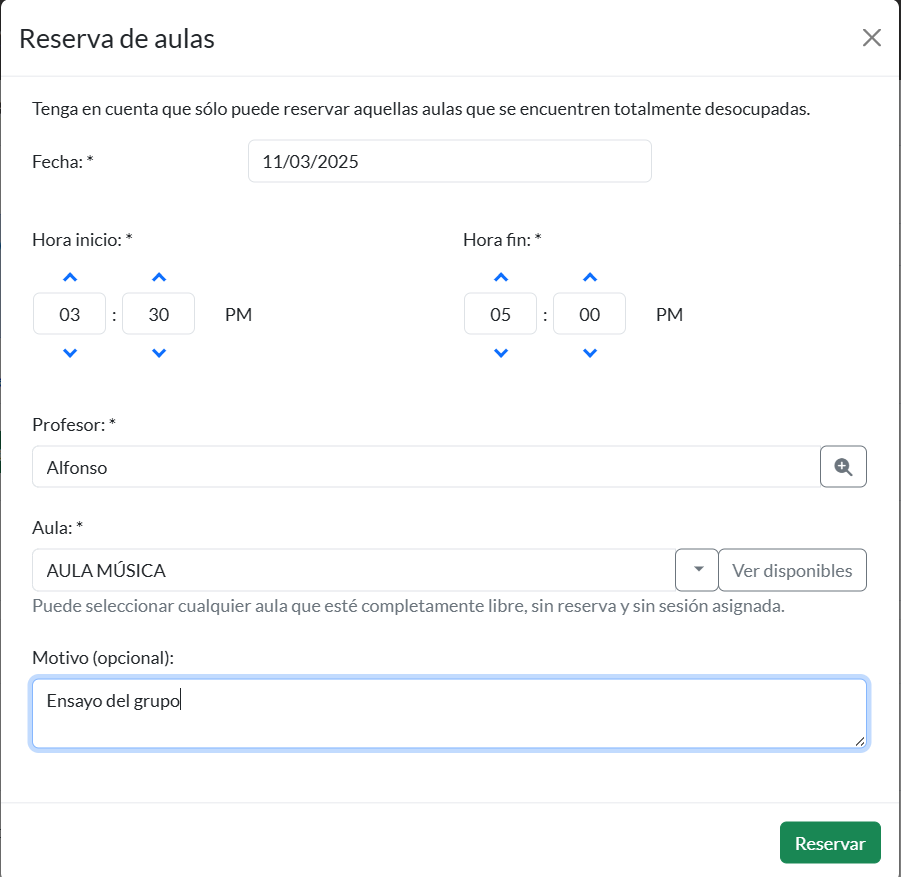Click the end hour field showing 05

click(x=500, y=314)
